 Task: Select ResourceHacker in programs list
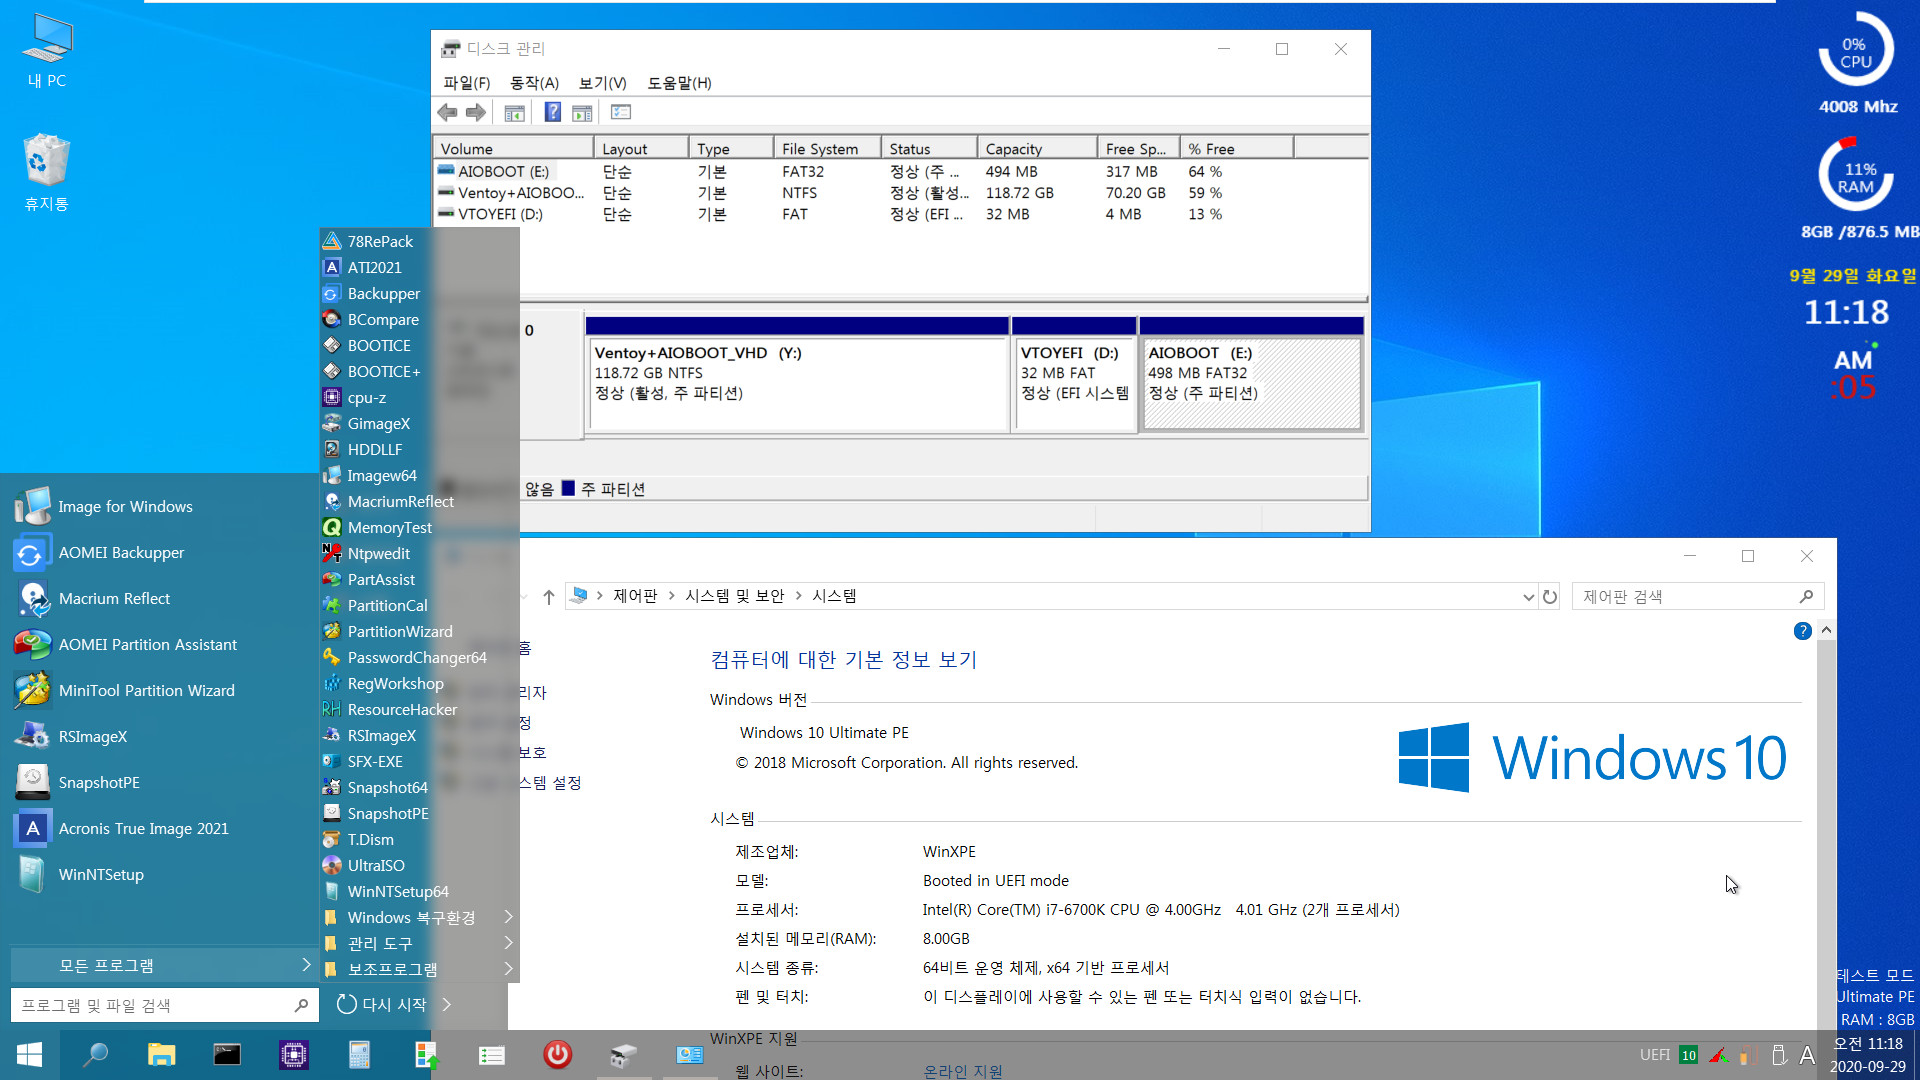(x=402, y=709)
